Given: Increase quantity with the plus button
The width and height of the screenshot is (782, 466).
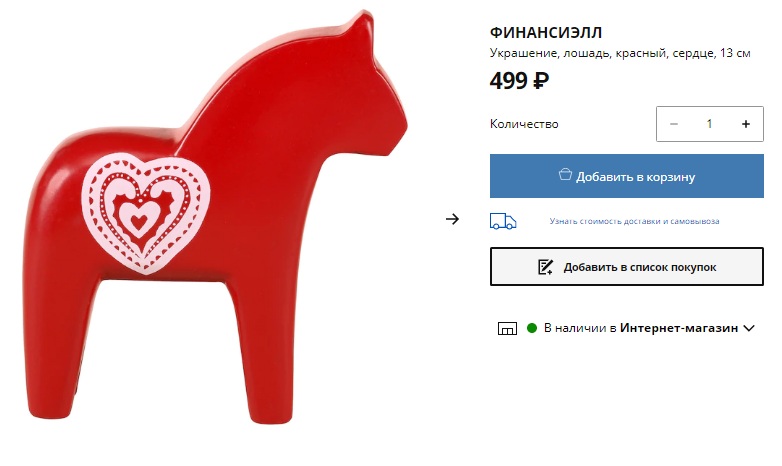Looking at the screenshot, I should click(746, 124).
